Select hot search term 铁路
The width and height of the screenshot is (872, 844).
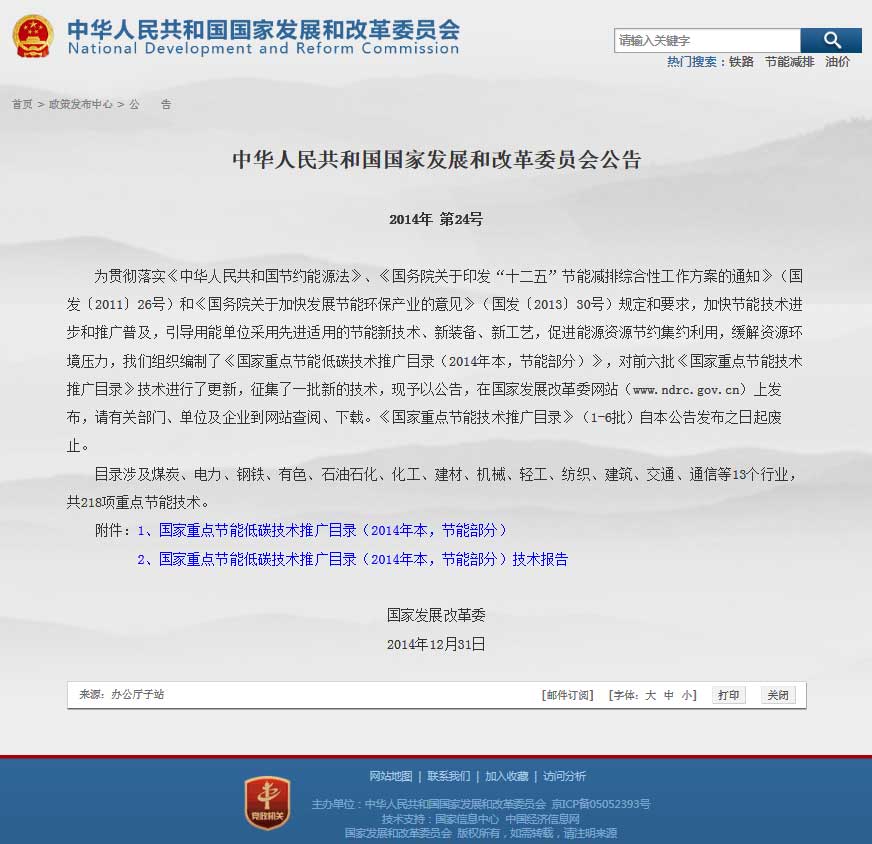click(x=741, y=62)
